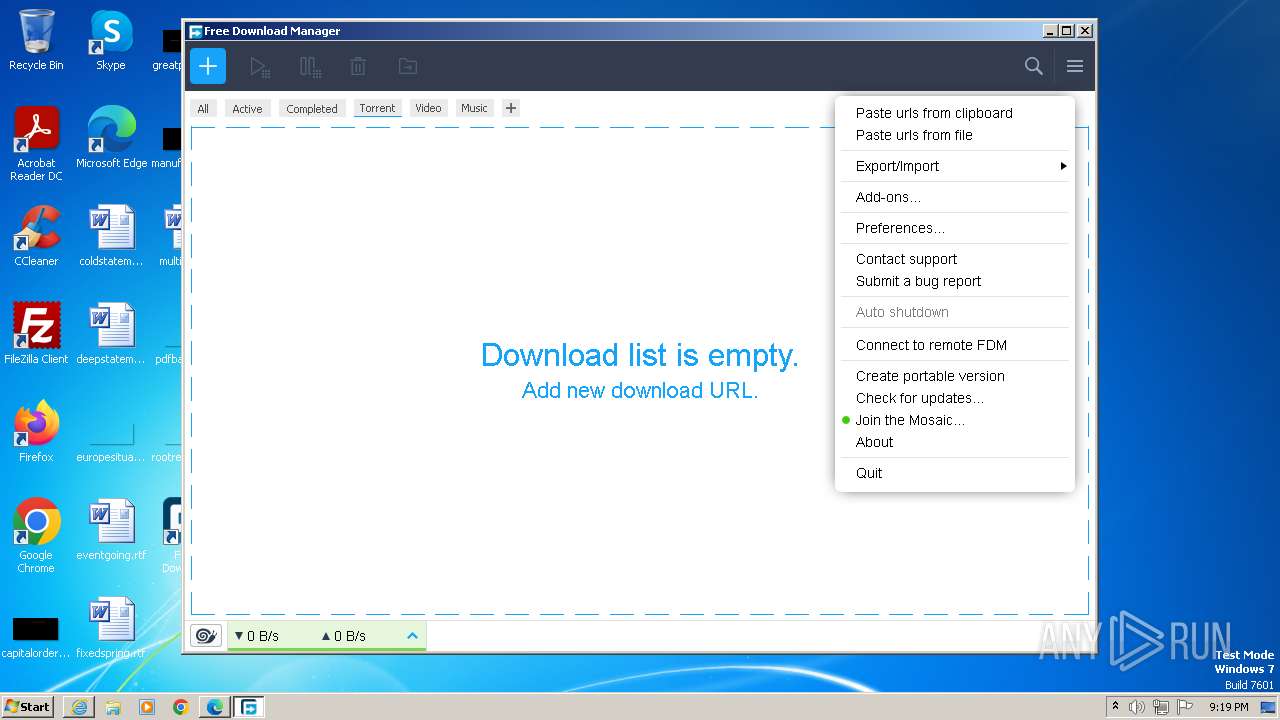Toggle the hamburger main menu icon

click(x=1075, y=66)
